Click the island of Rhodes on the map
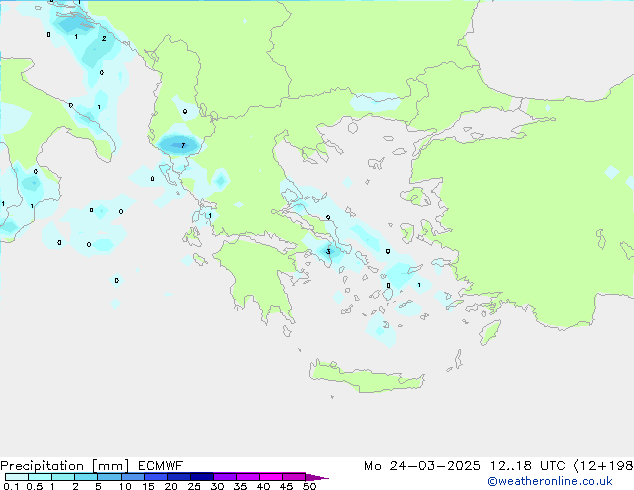Viewport: 634px width, 490px height. click(490, 332)
